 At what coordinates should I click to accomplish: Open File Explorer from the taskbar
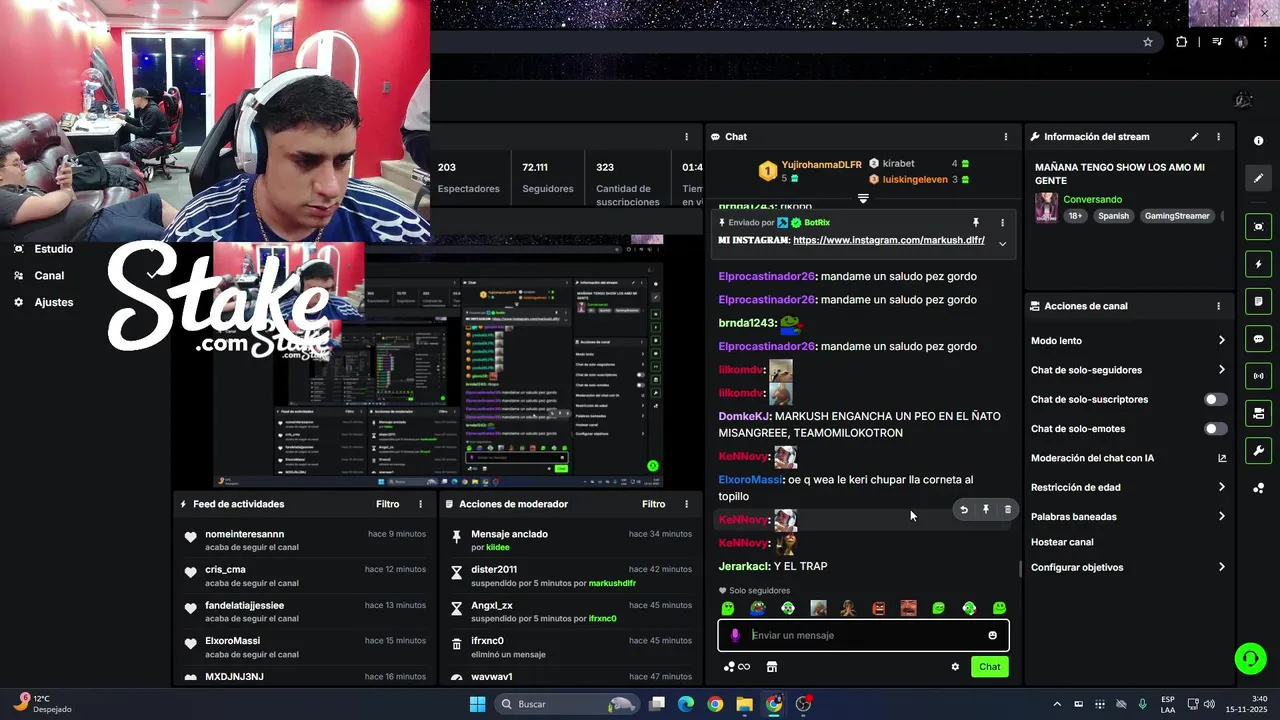coord(744,704)
